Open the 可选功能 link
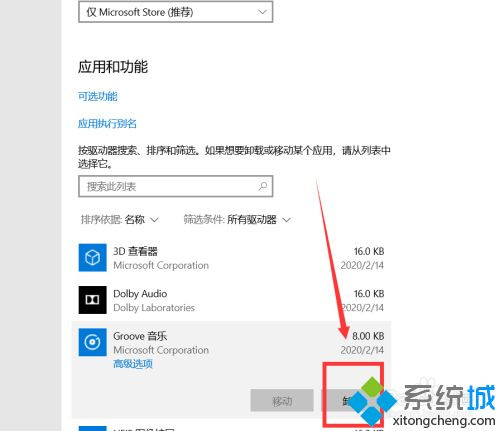This screenshot has width=500, height=431. pos(98,96)
